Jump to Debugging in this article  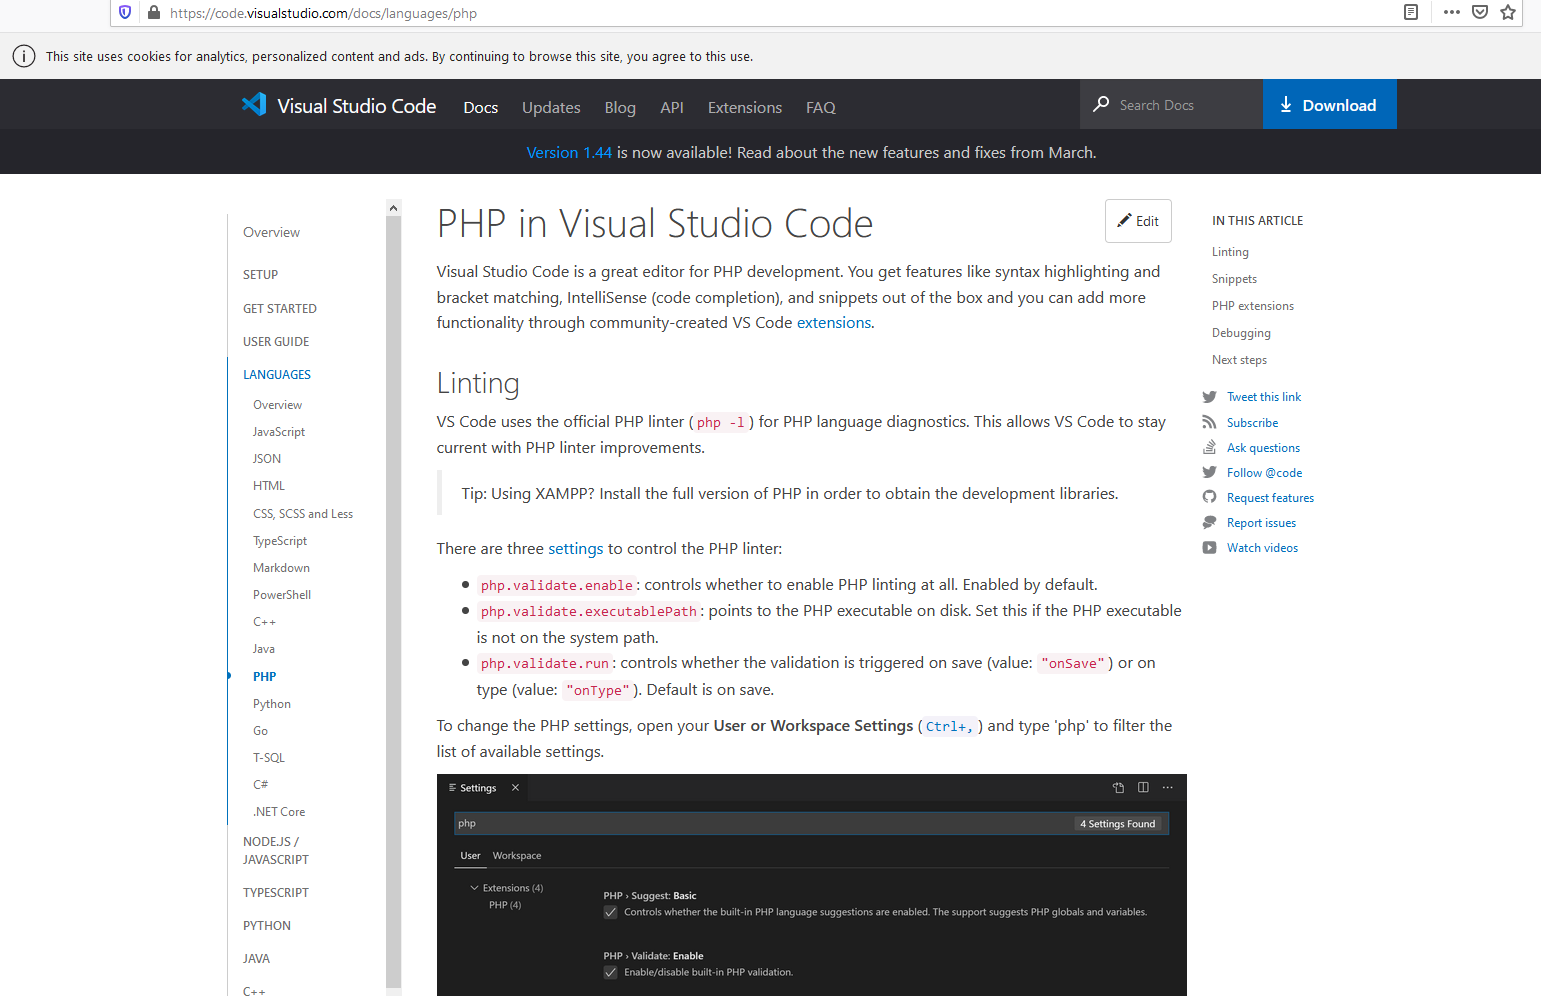(1241, 333)
